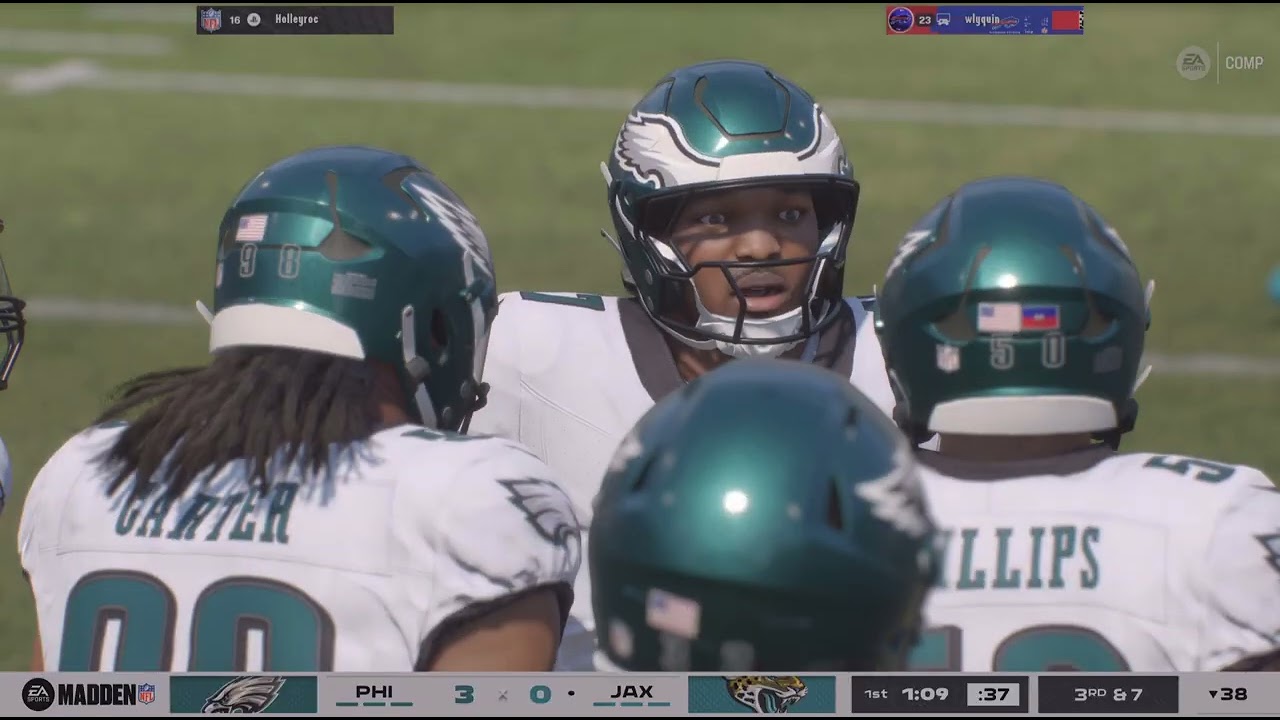The height and width of the screenshot is (720, 1280).
Task: Click the Buffalo Bills logo in wlyquin banner
Action: [x=901, y=20]
